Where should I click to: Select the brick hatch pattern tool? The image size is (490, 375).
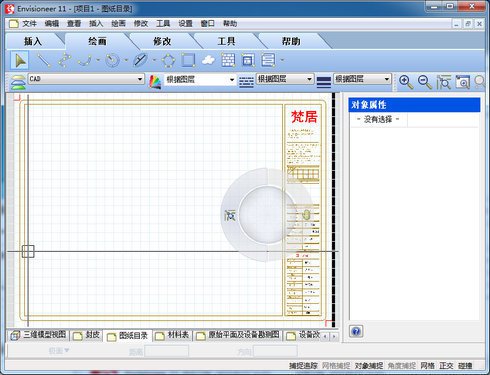click(x=228, y=60)
